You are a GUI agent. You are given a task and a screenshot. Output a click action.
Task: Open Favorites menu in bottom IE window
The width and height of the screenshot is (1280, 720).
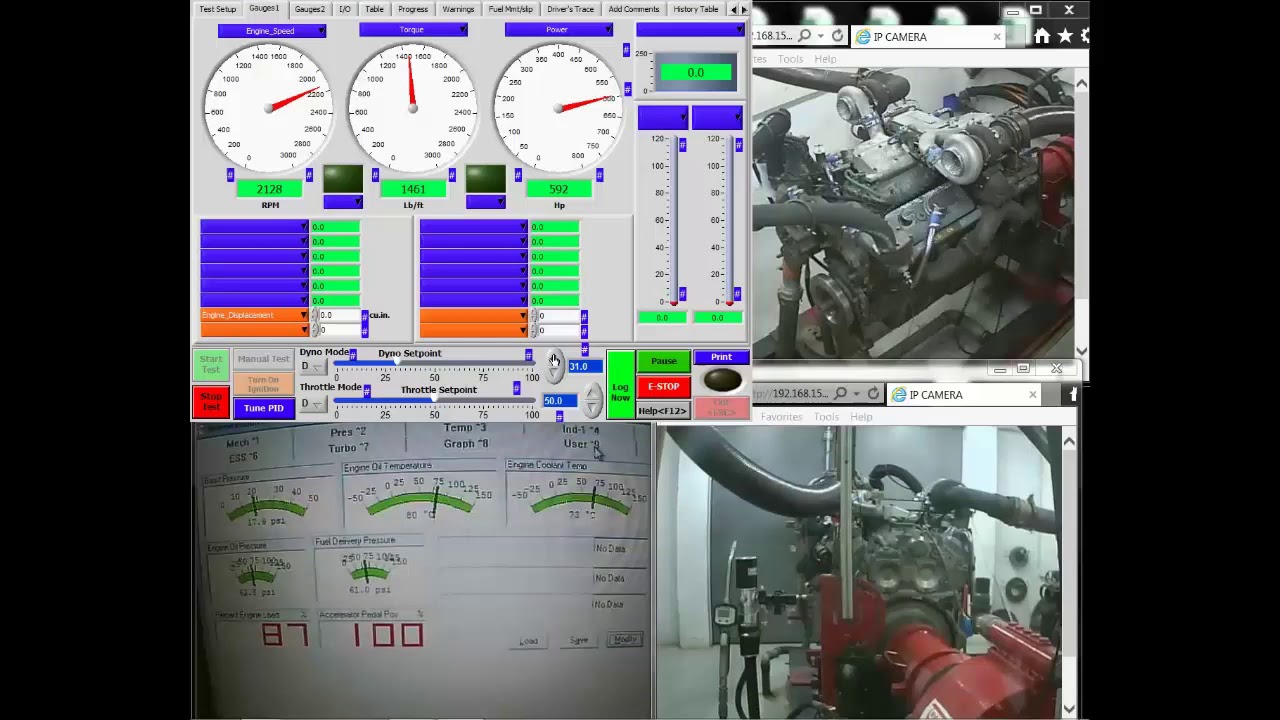point(781,417)
